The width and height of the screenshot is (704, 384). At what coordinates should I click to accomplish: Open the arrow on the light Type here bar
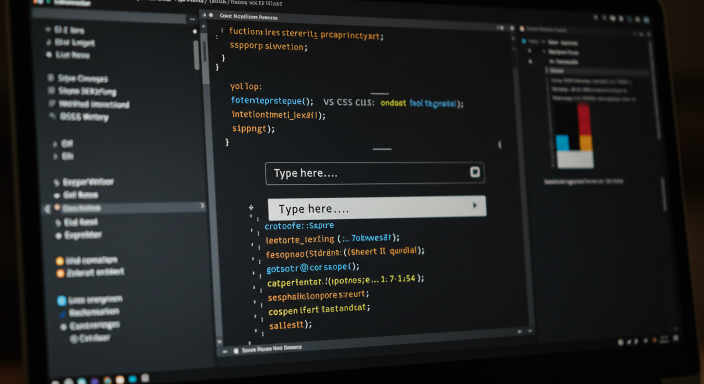coord(475,206)
